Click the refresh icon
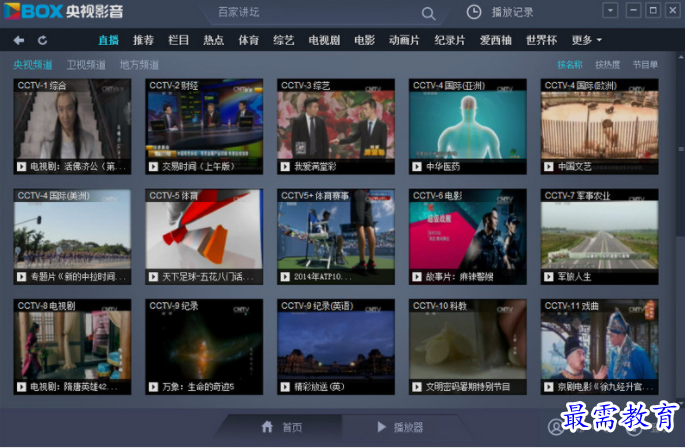Screen dimensions: 685x448 click(42, 41)
